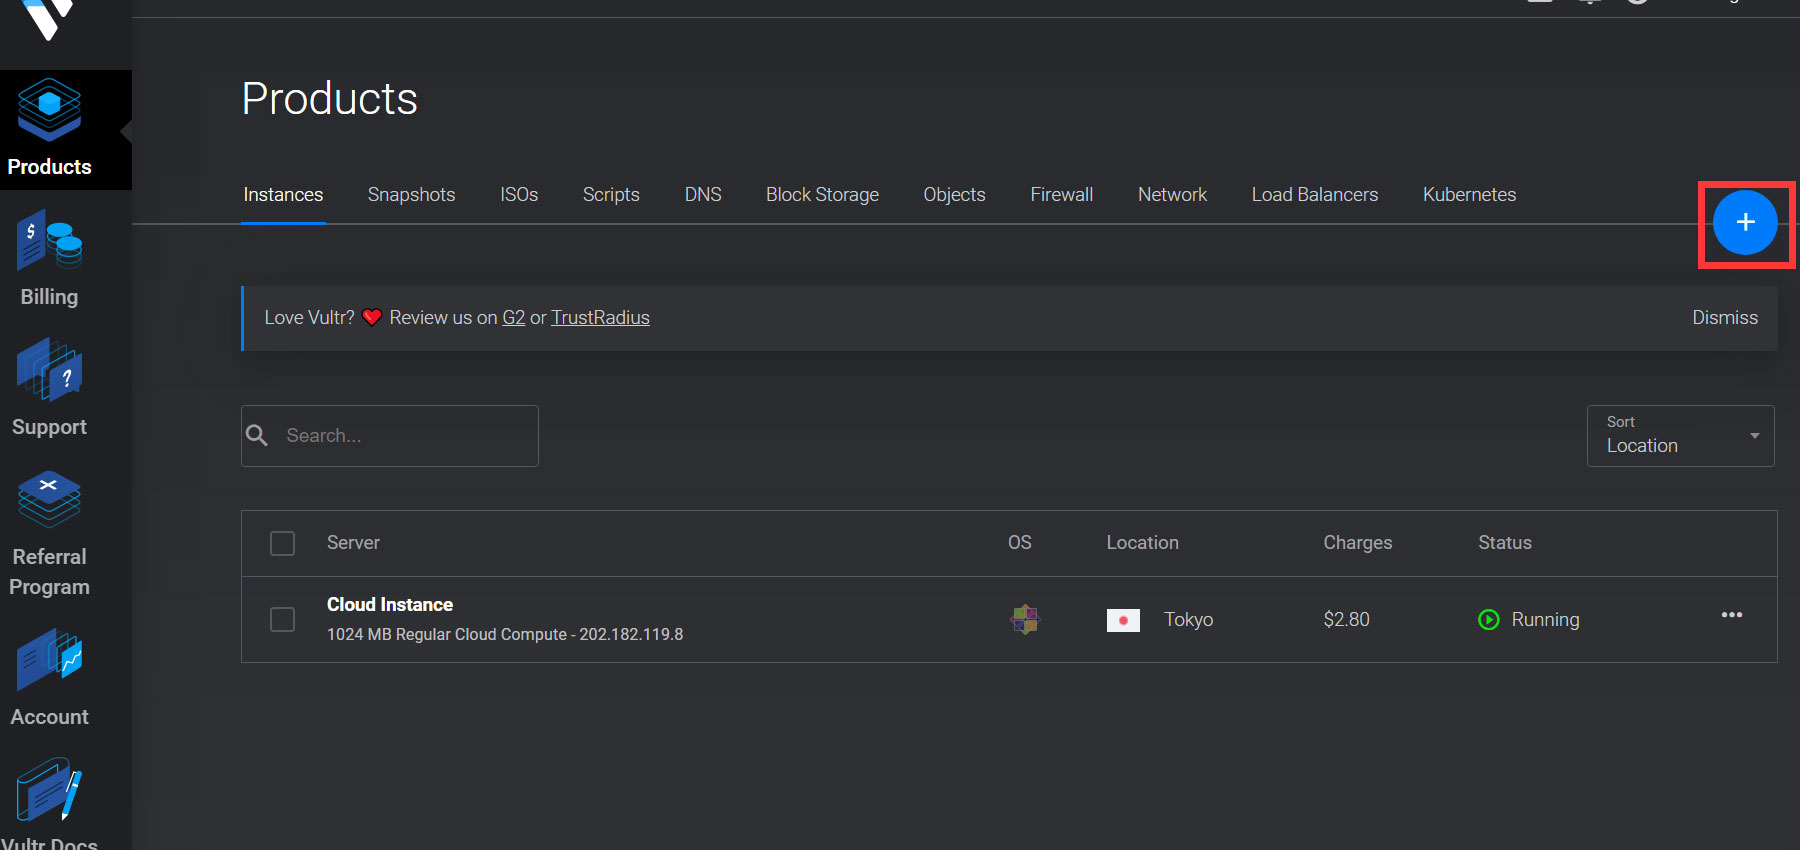The width and height of the screenshot is (1800, 850).
Task: Check the Cloud Instance row checkbox
Action: point(283,619)
